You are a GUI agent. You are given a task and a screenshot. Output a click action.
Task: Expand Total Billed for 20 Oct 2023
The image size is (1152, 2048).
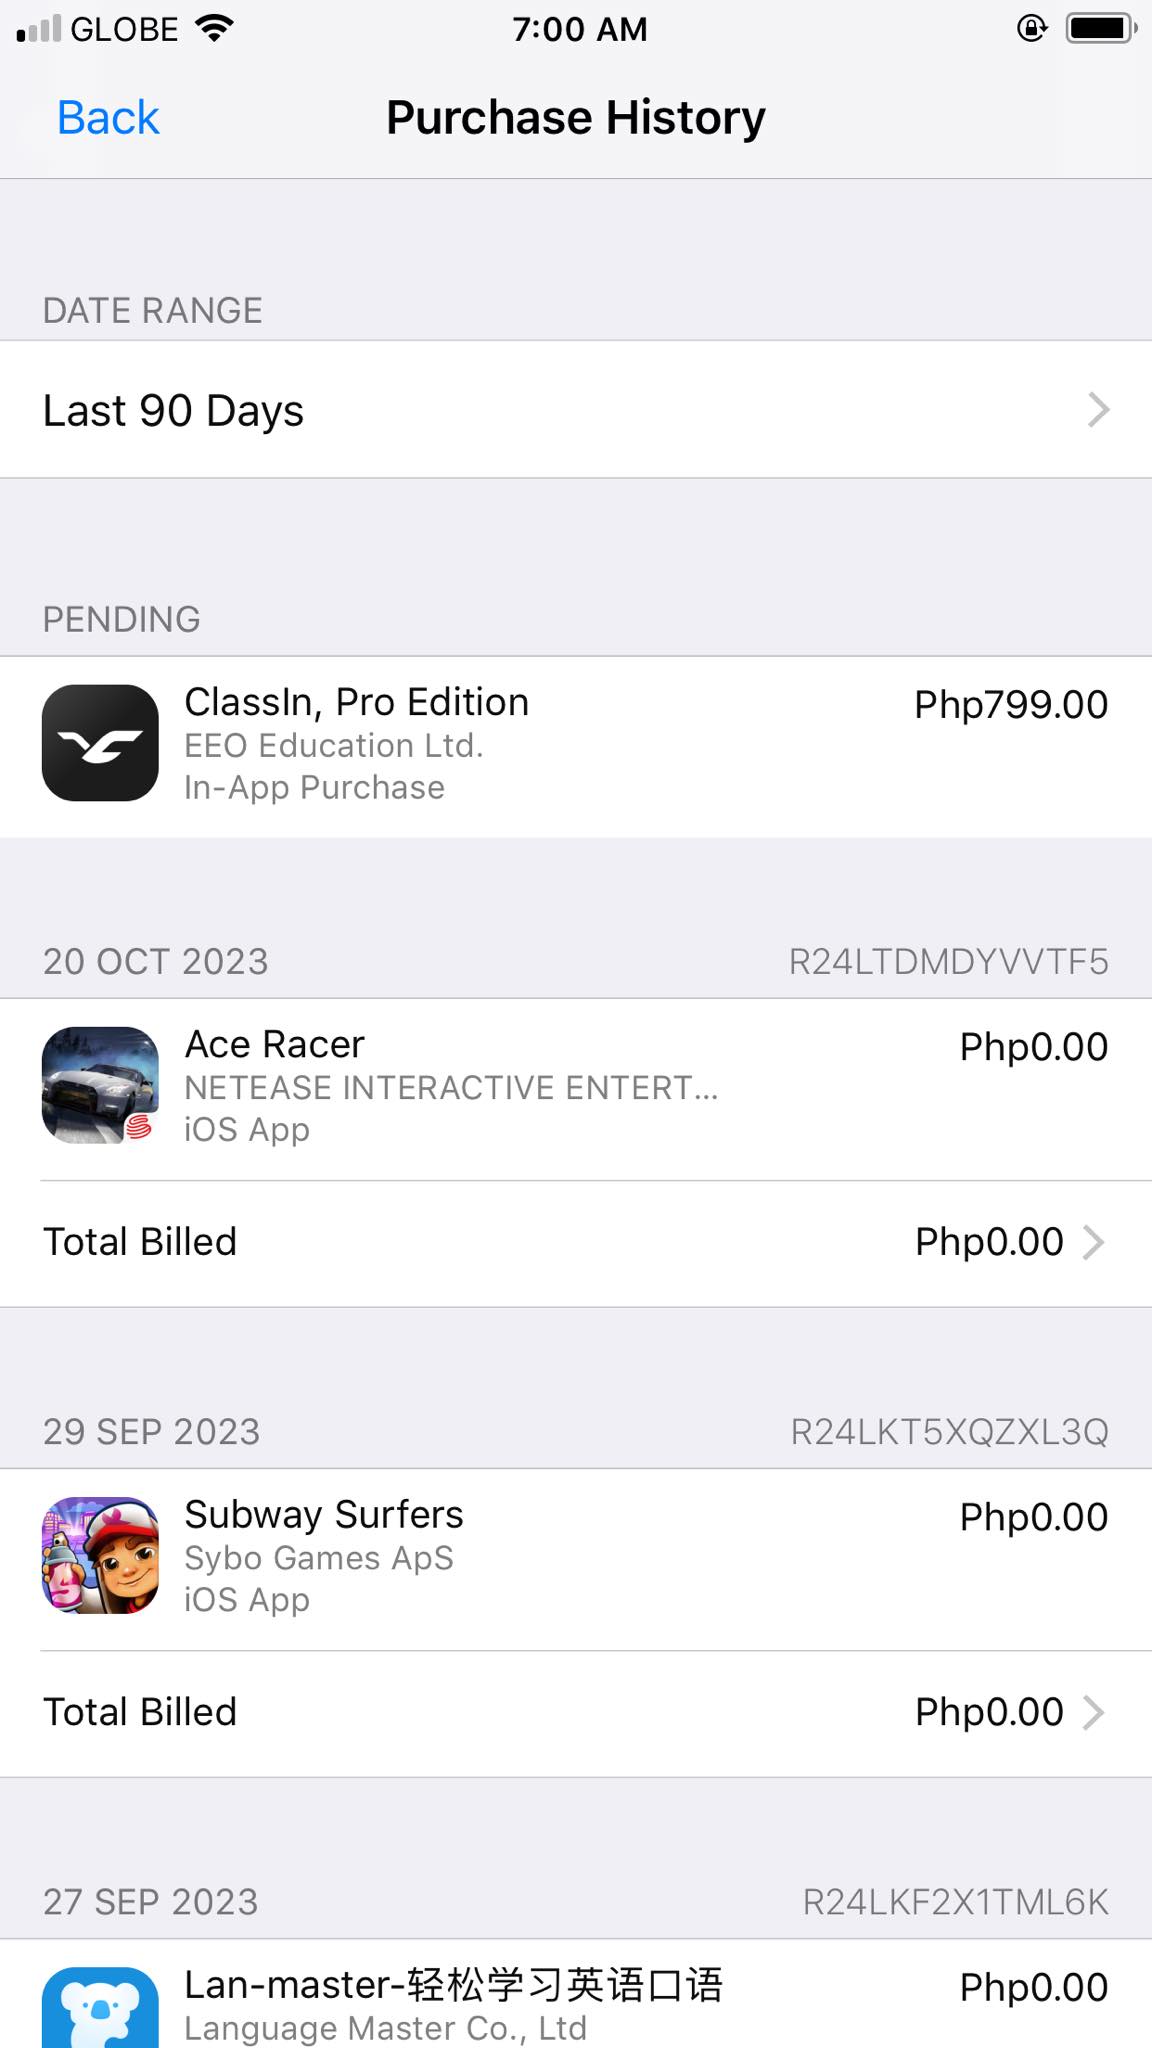[x=576, y=1242]
